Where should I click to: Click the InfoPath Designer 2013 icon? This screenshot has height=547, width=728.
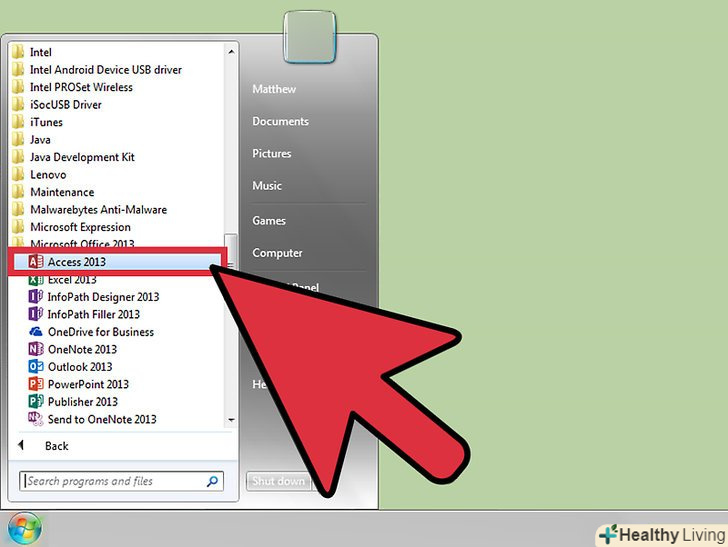[36, 297]
